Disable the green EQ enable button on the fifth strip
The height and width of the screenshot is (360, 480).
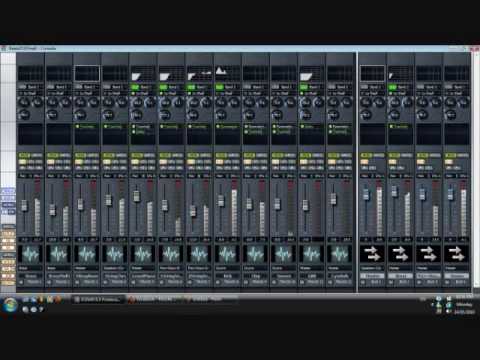tap(135, 87)
